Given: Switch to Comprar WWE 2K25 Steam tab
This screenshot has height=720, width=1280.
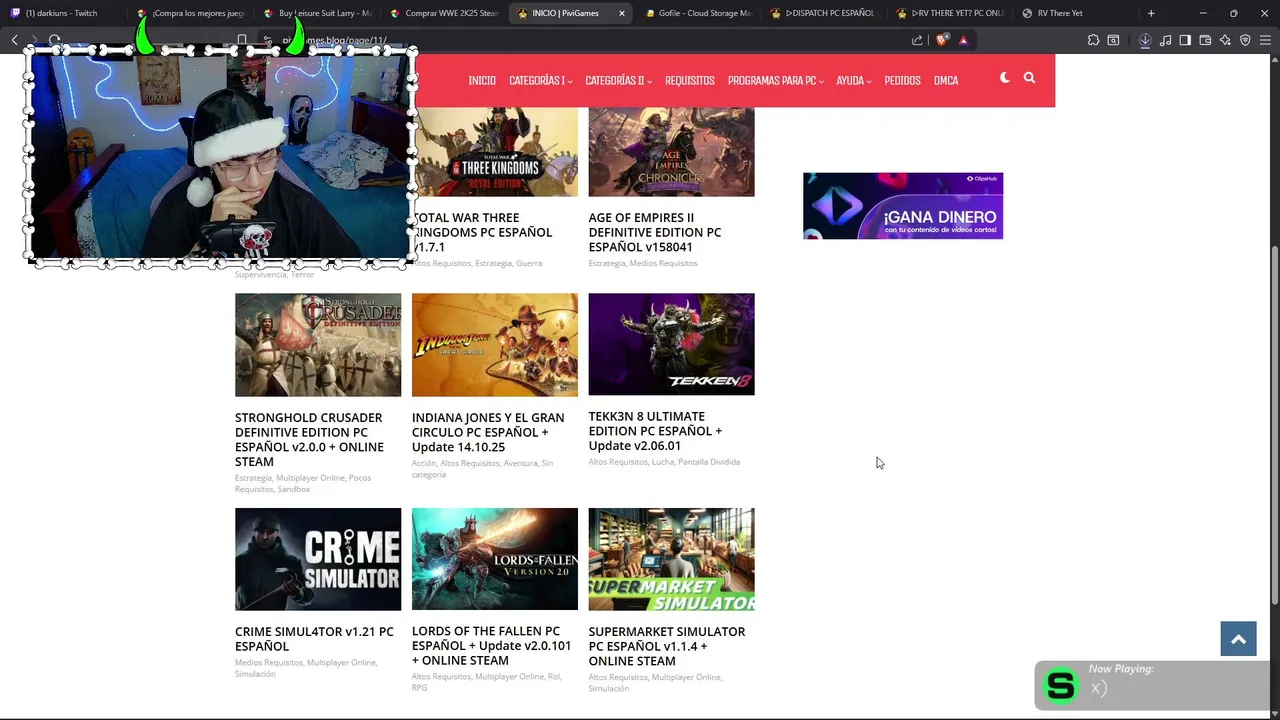Looking at the screenshot, I should (444, 13).
